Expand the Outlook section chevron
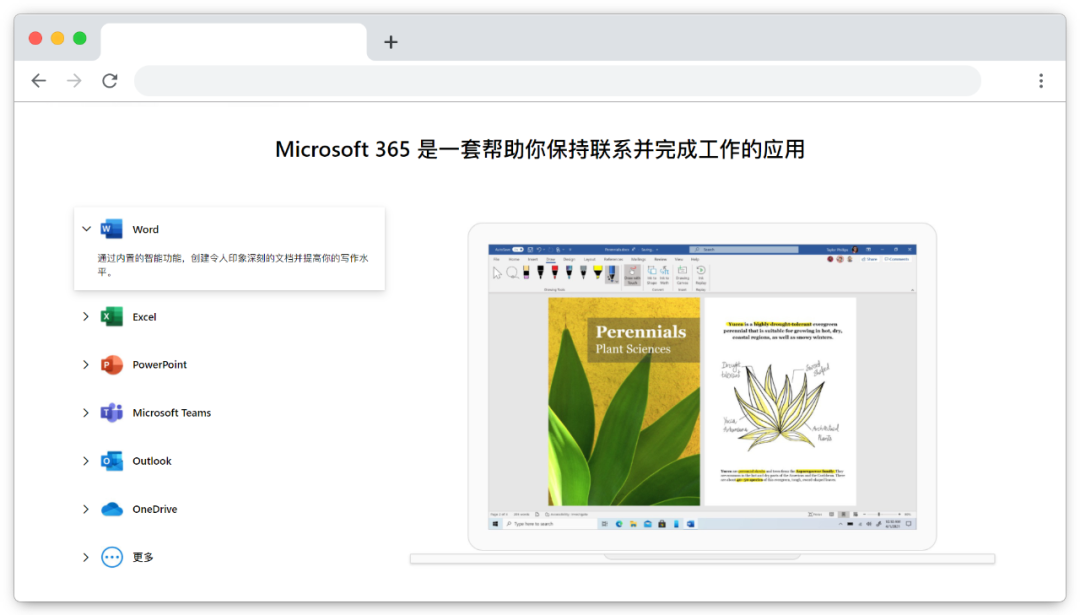This screenshot has width=1080, height=615. pyautogui.click(x=86, y=461)
